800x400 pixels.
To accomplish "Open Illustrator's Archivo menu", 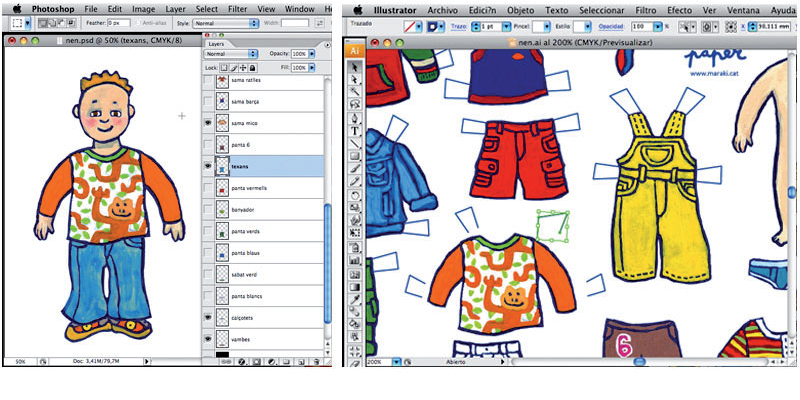I will (x=443, y=10).
